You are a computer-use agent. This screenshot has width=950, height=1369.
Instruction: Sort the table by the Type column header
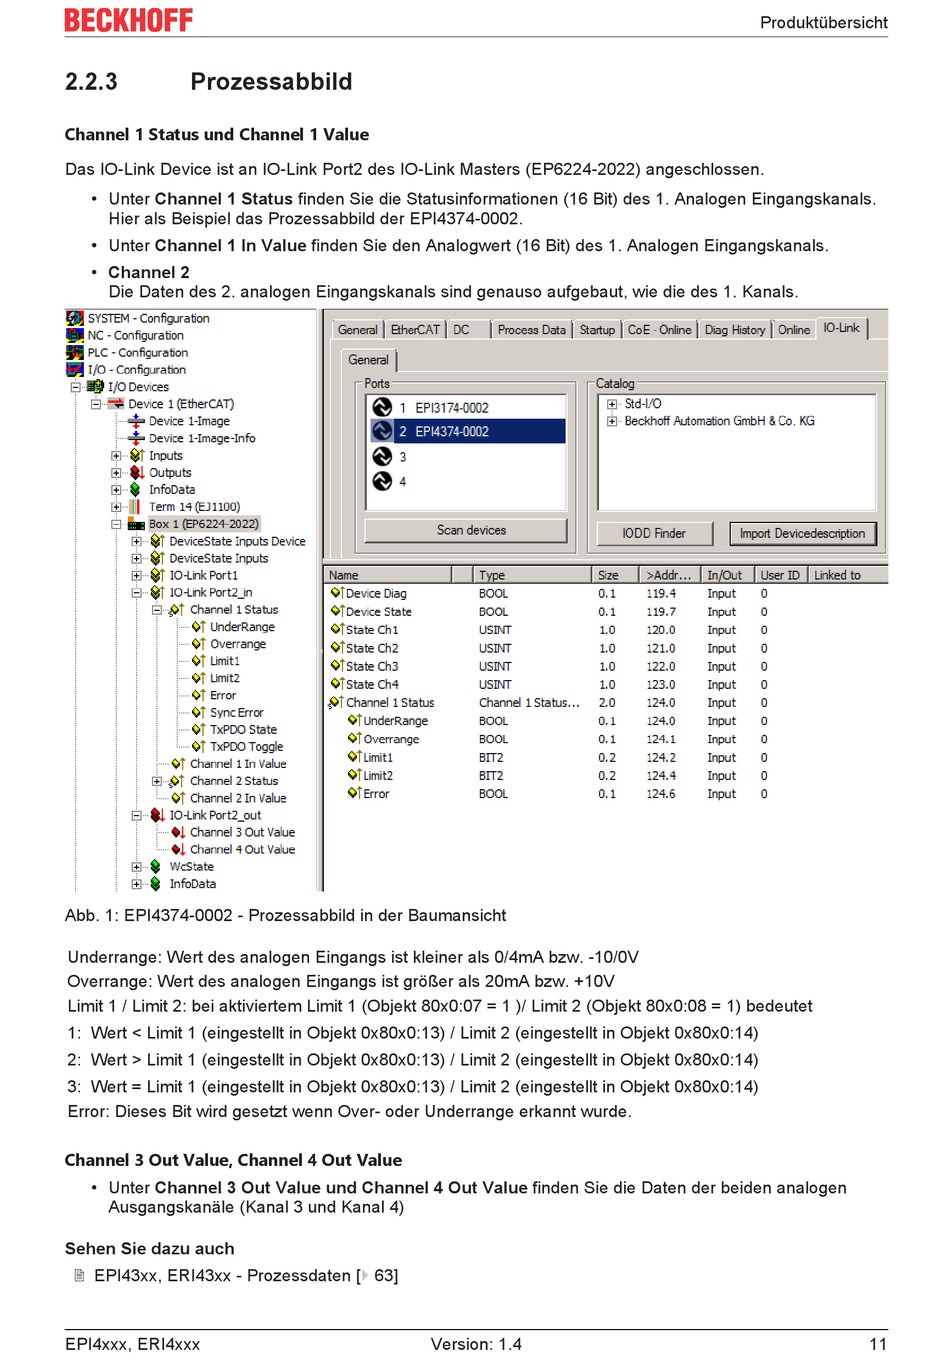pos(531,575)
